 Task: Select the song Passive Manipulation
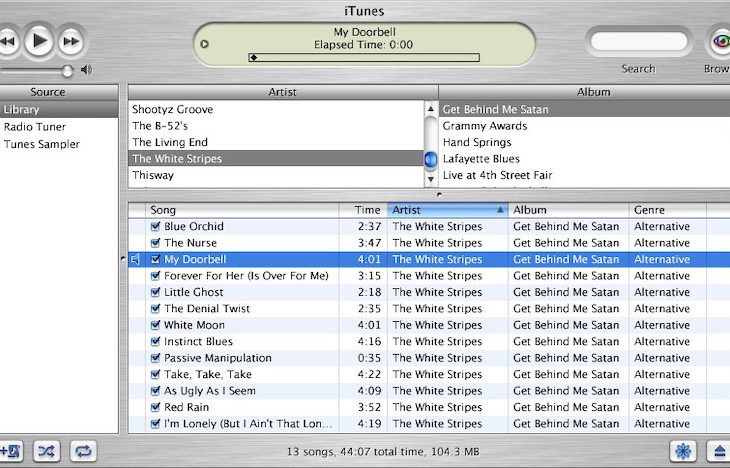tap(217, 358)
